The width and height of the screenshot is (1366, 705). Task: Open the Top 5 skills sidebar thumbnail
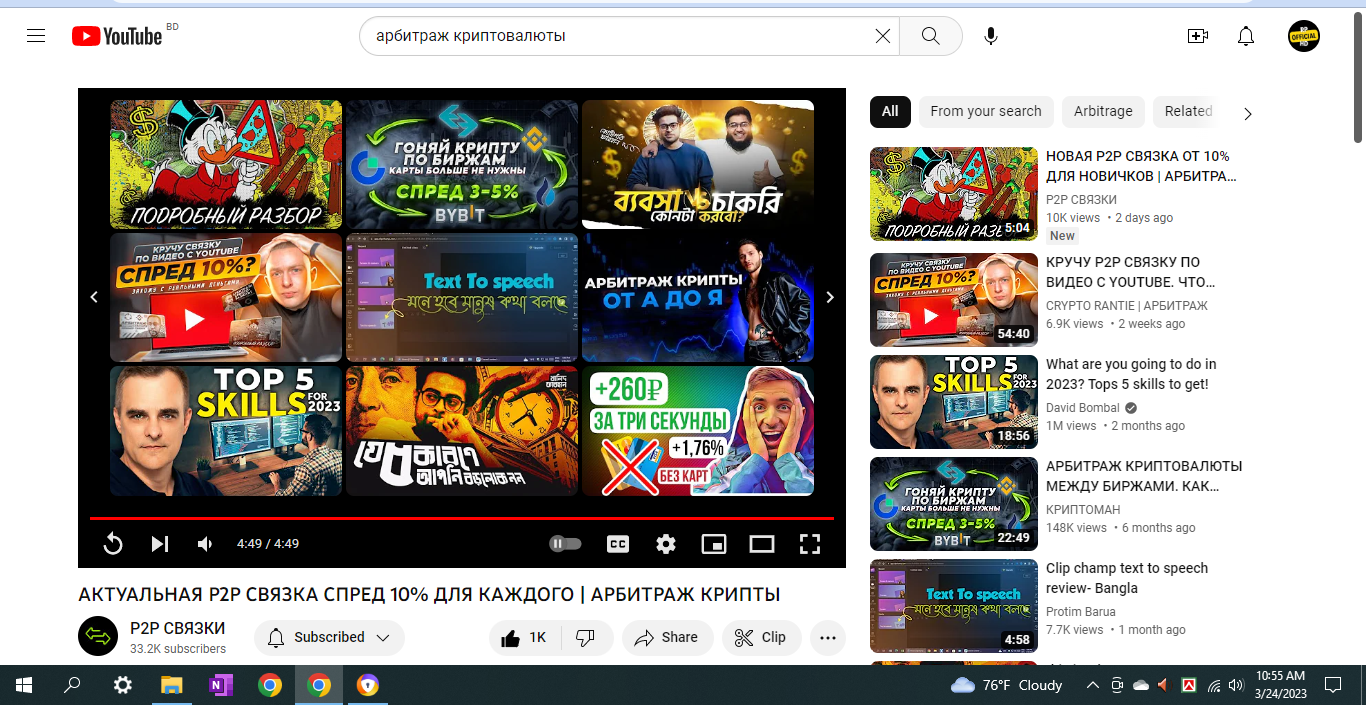954,402
